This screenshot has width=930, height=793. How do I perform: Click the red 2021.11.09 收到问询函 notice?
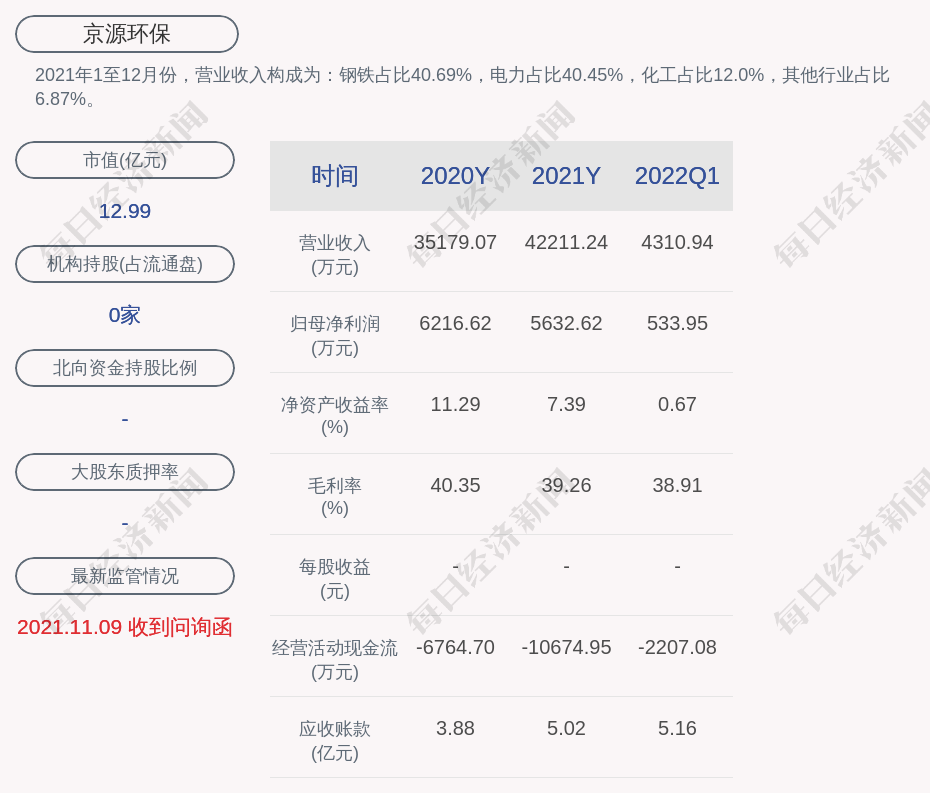(125, 627)
